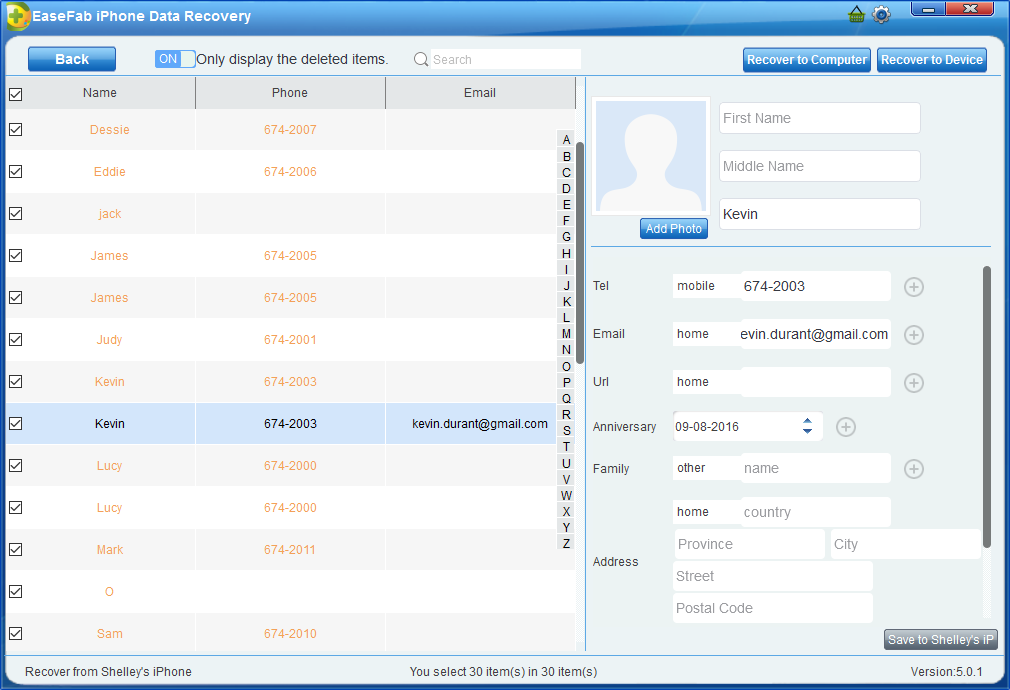
Task: Select the Dessie contact name
Action: (110, 129)
